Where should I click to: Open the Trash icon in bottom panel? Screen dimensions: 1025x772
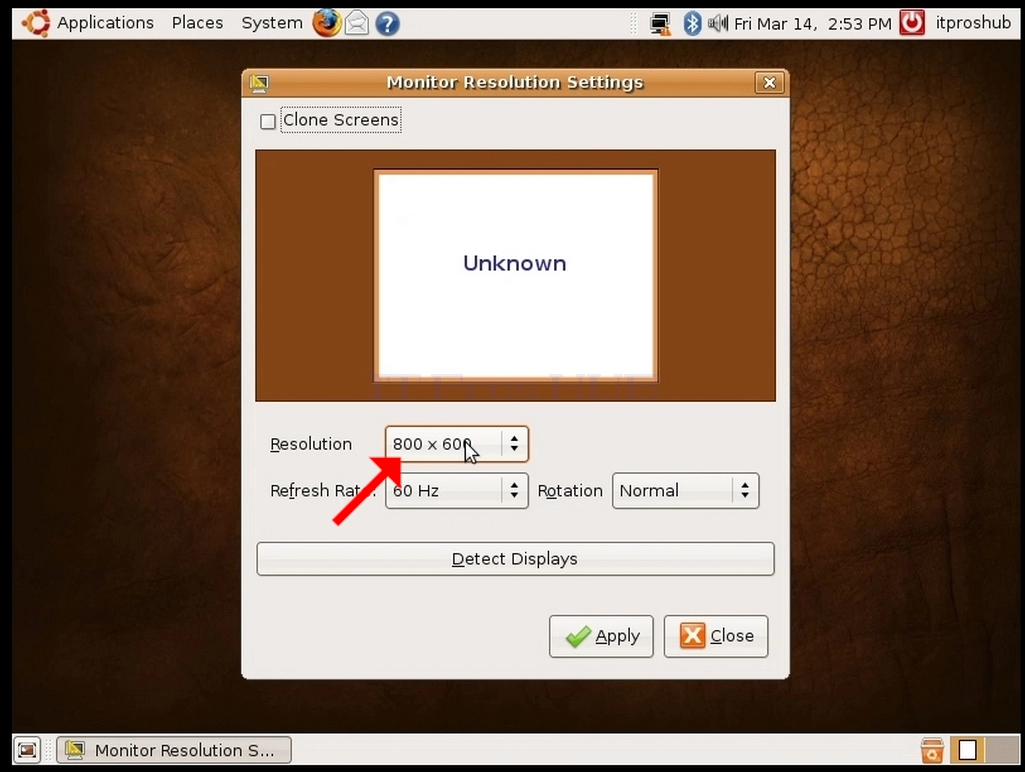pyautogui.click(x=932, y=750)
